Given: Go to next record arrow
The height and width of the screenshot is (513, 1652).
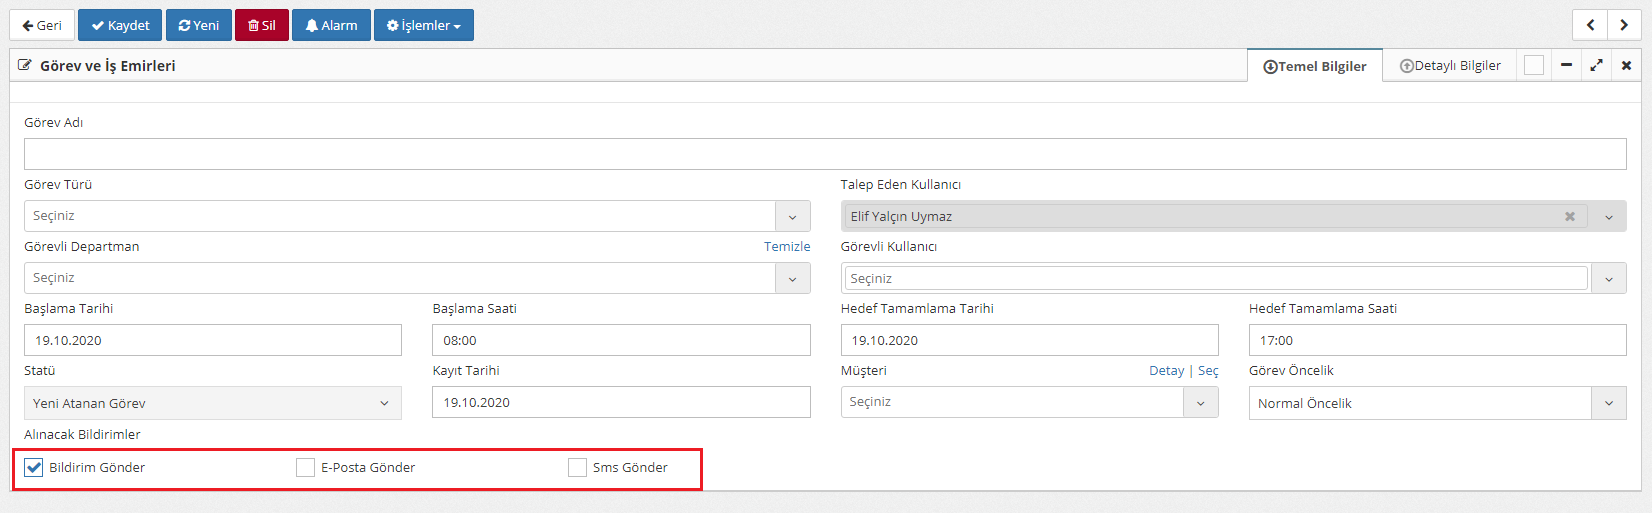Looking at the screenshot, I should pos(1624,25).
